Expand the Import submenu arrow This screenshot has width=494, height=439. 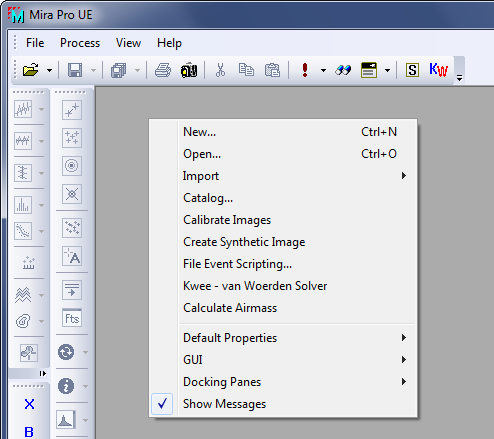coord(404,176)
